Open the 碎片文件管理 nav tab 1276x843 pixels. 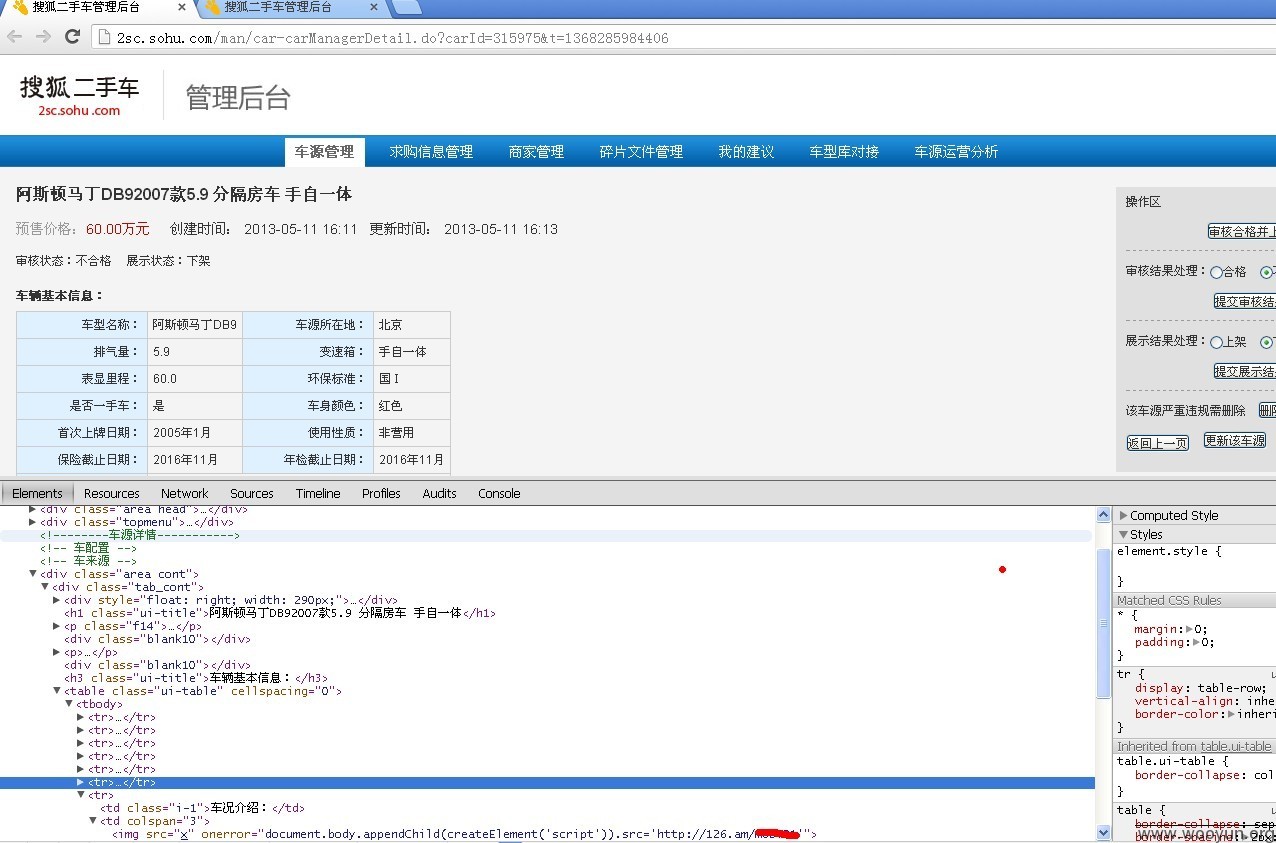coord(641,152)
